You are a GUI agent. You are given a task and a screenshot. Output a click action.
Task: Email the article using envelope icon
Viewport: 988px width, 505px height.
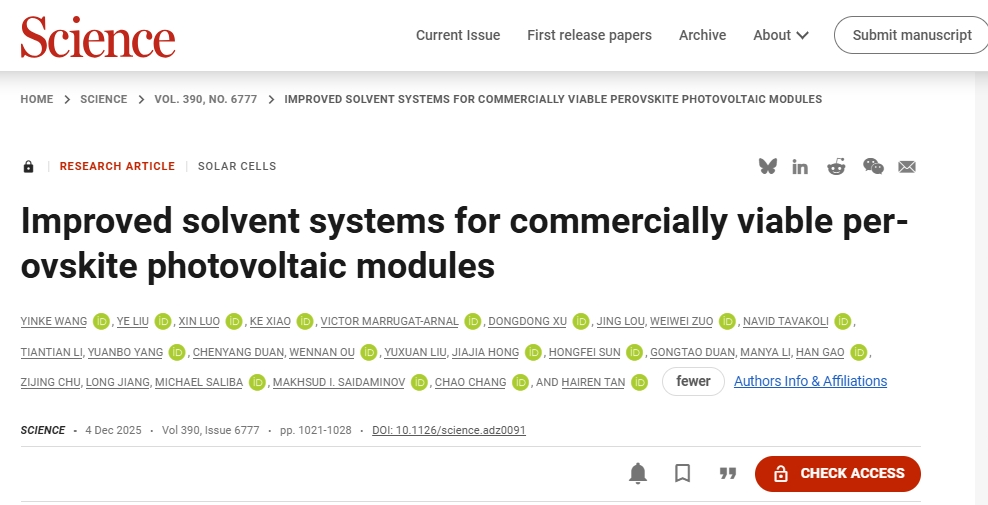pos(907,167)
